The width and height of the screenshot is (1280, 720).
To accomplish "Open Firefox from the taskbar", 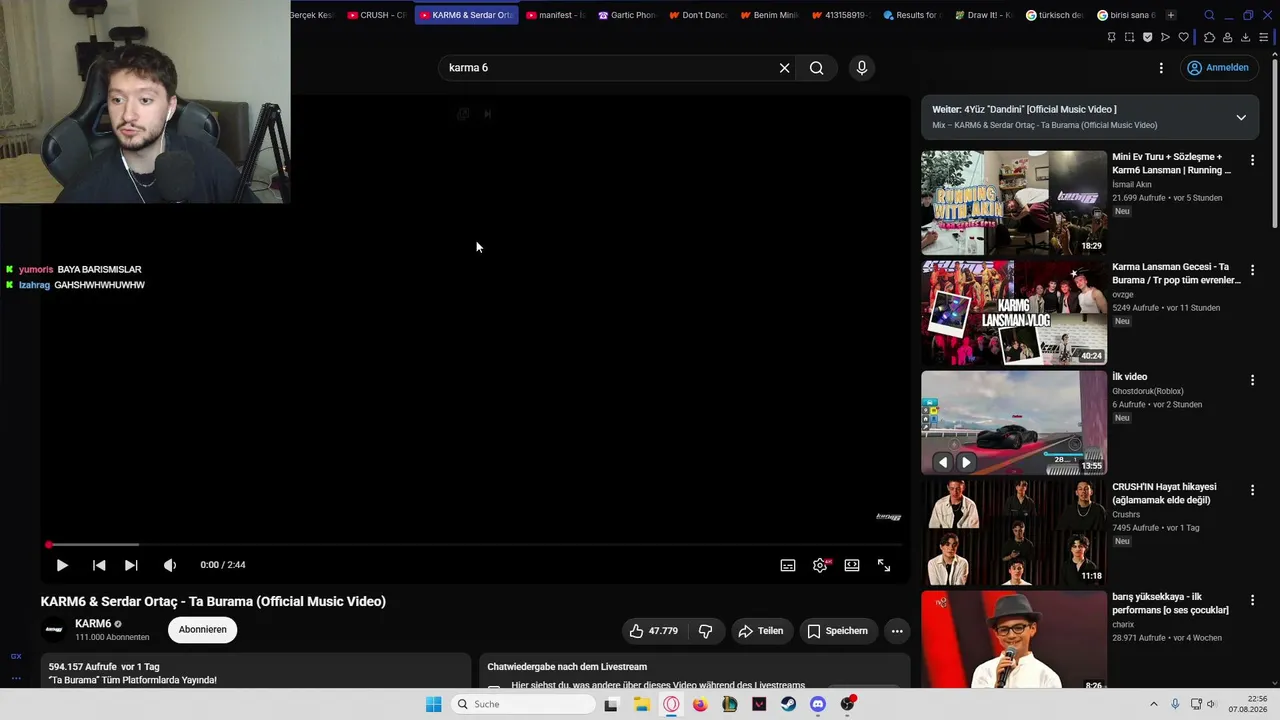I will pyautogui.click(x=700, y=704).
